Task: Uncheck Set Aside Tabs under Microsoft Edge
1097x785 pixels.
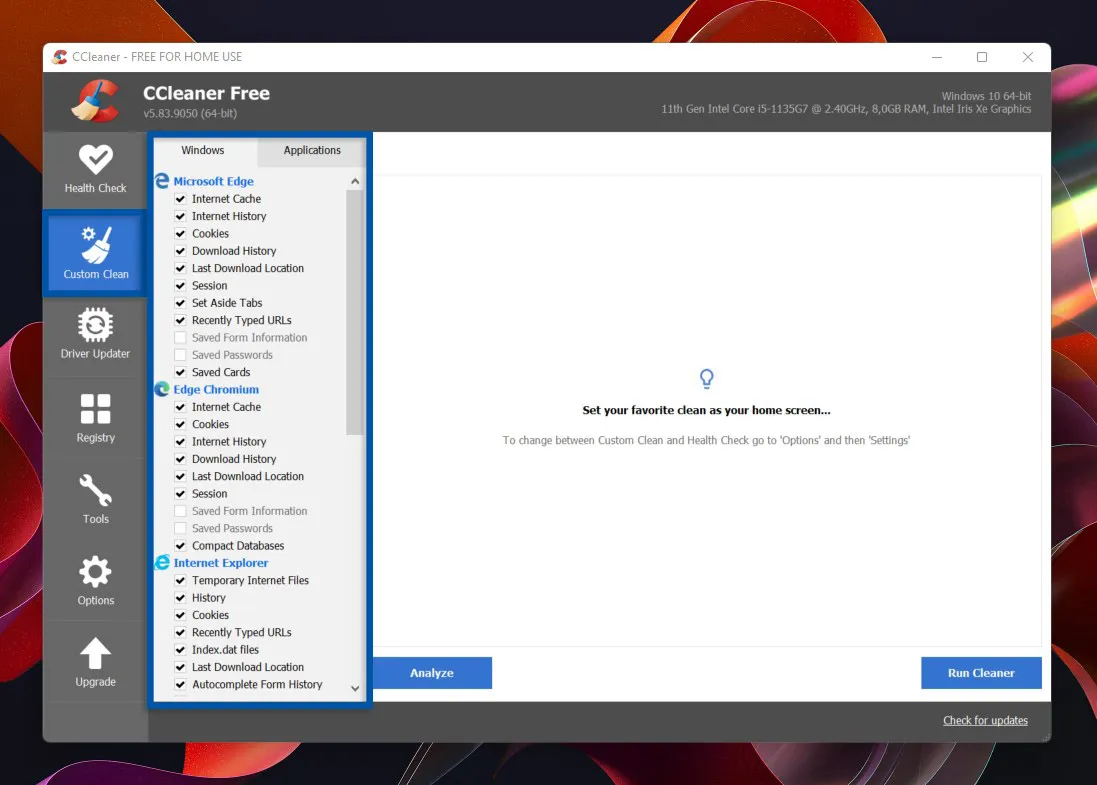Action: tap(181, 303)
